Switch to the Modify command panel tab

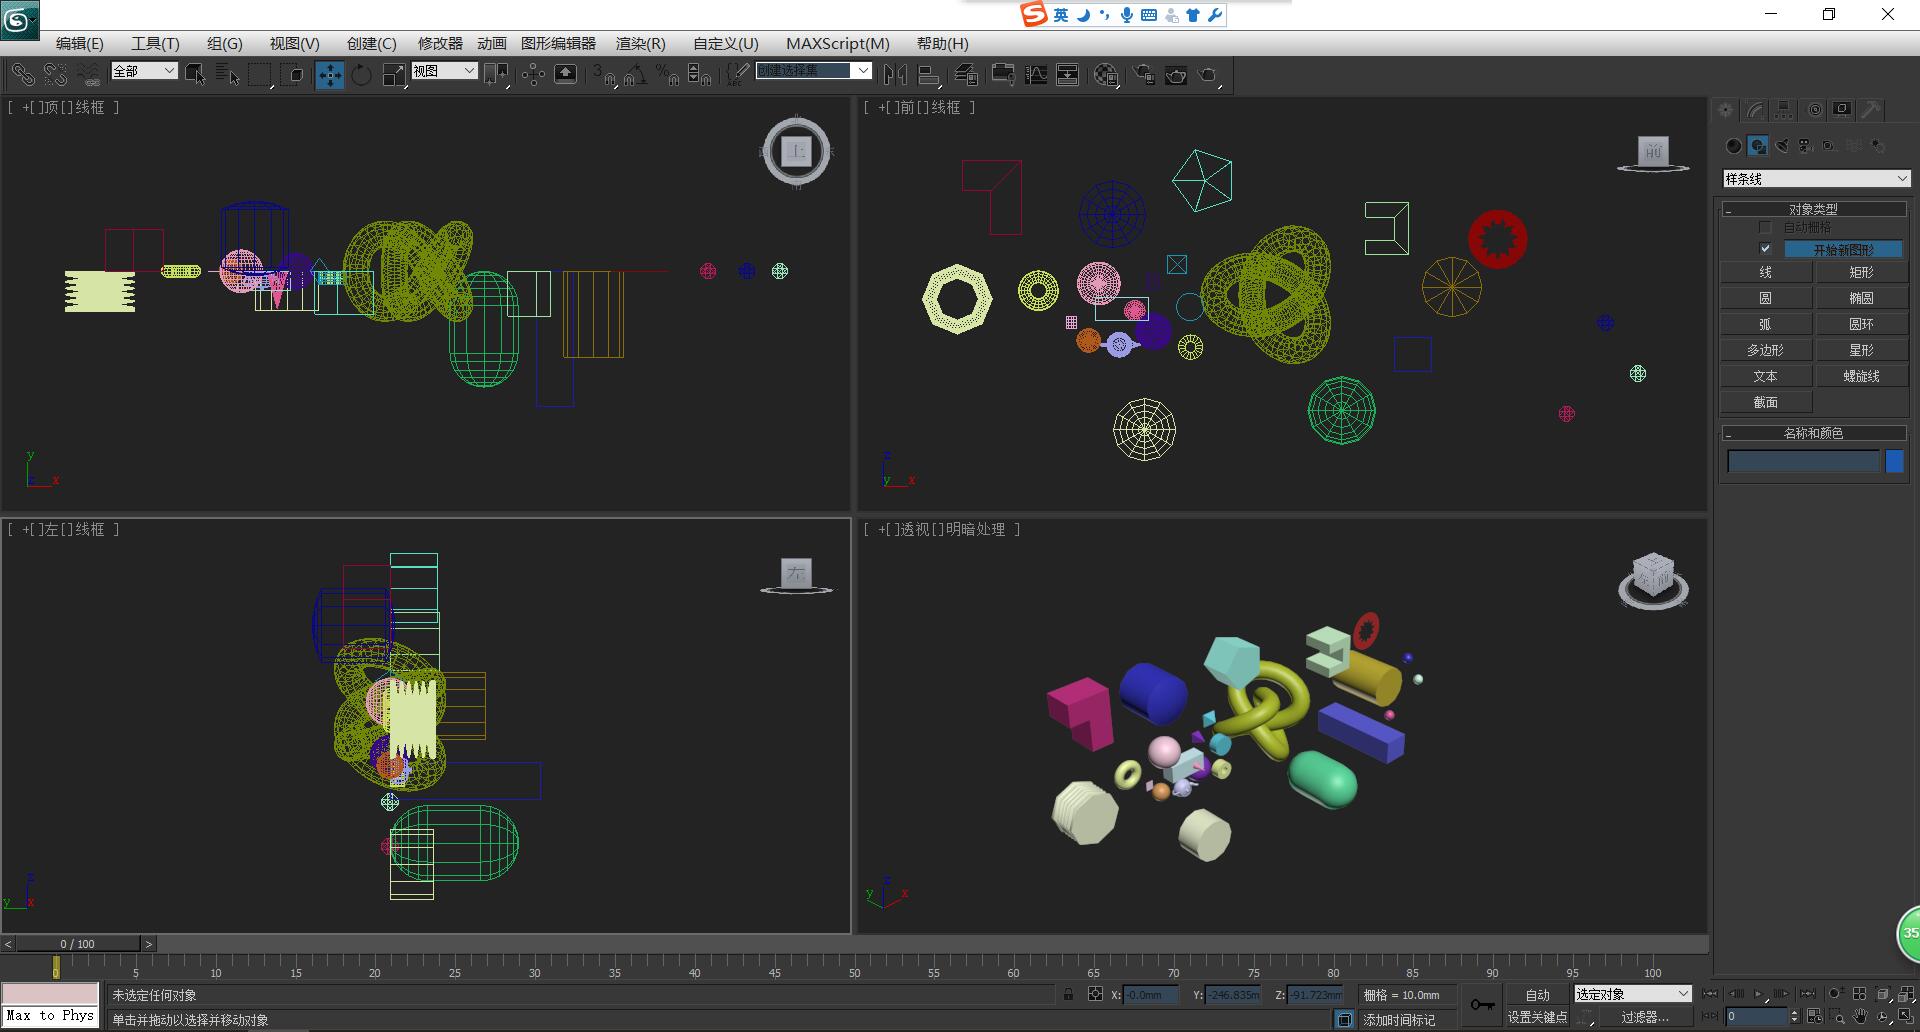(1755, 110)
